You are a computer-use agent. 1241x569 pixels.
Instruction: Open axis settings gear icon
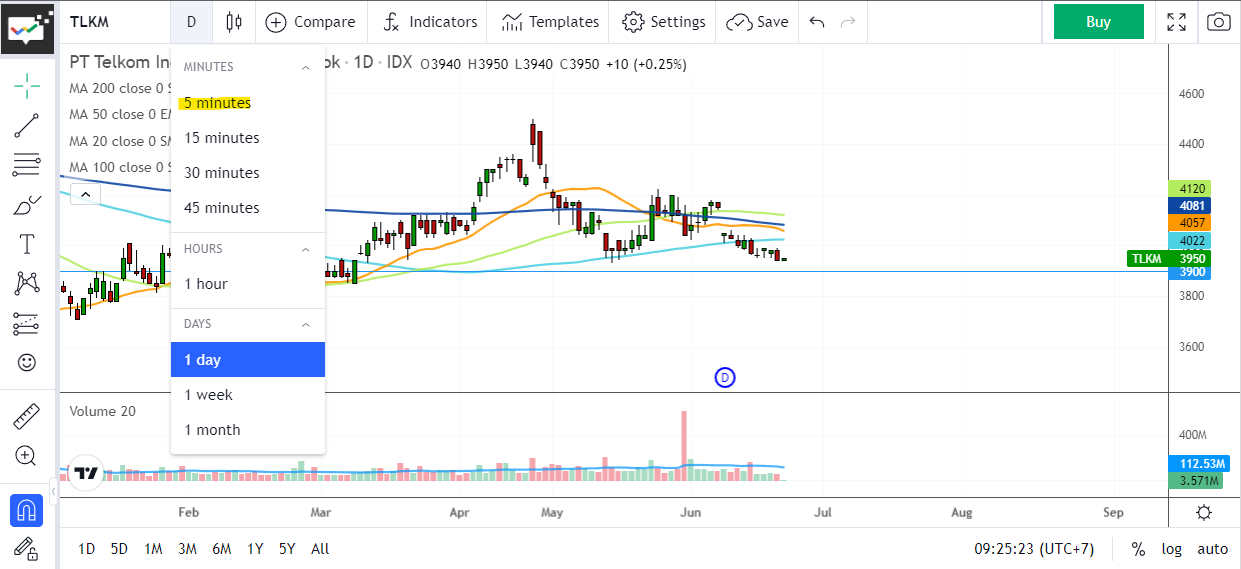[1204, 513]
